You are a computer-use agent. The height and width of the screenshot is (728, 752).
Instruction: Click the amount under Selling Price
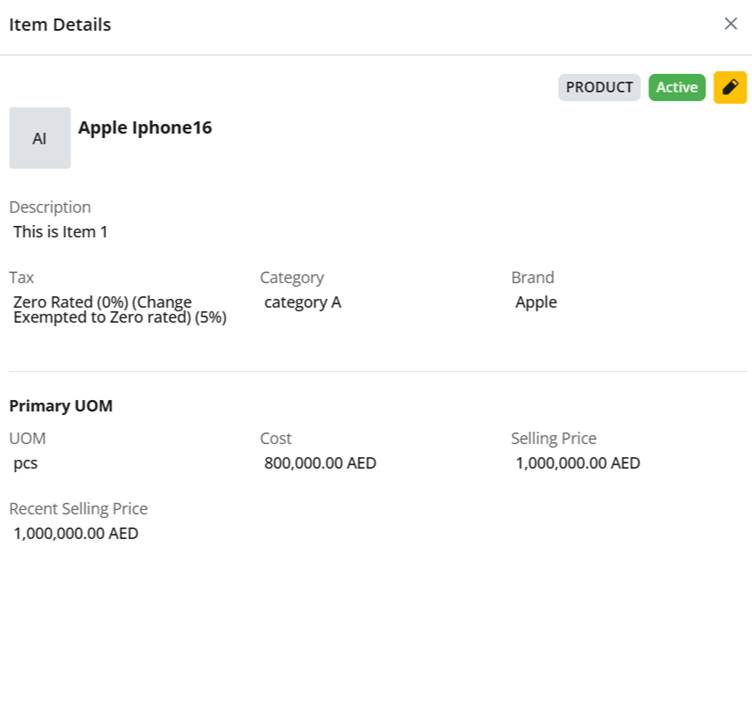(x=577, y=463)
